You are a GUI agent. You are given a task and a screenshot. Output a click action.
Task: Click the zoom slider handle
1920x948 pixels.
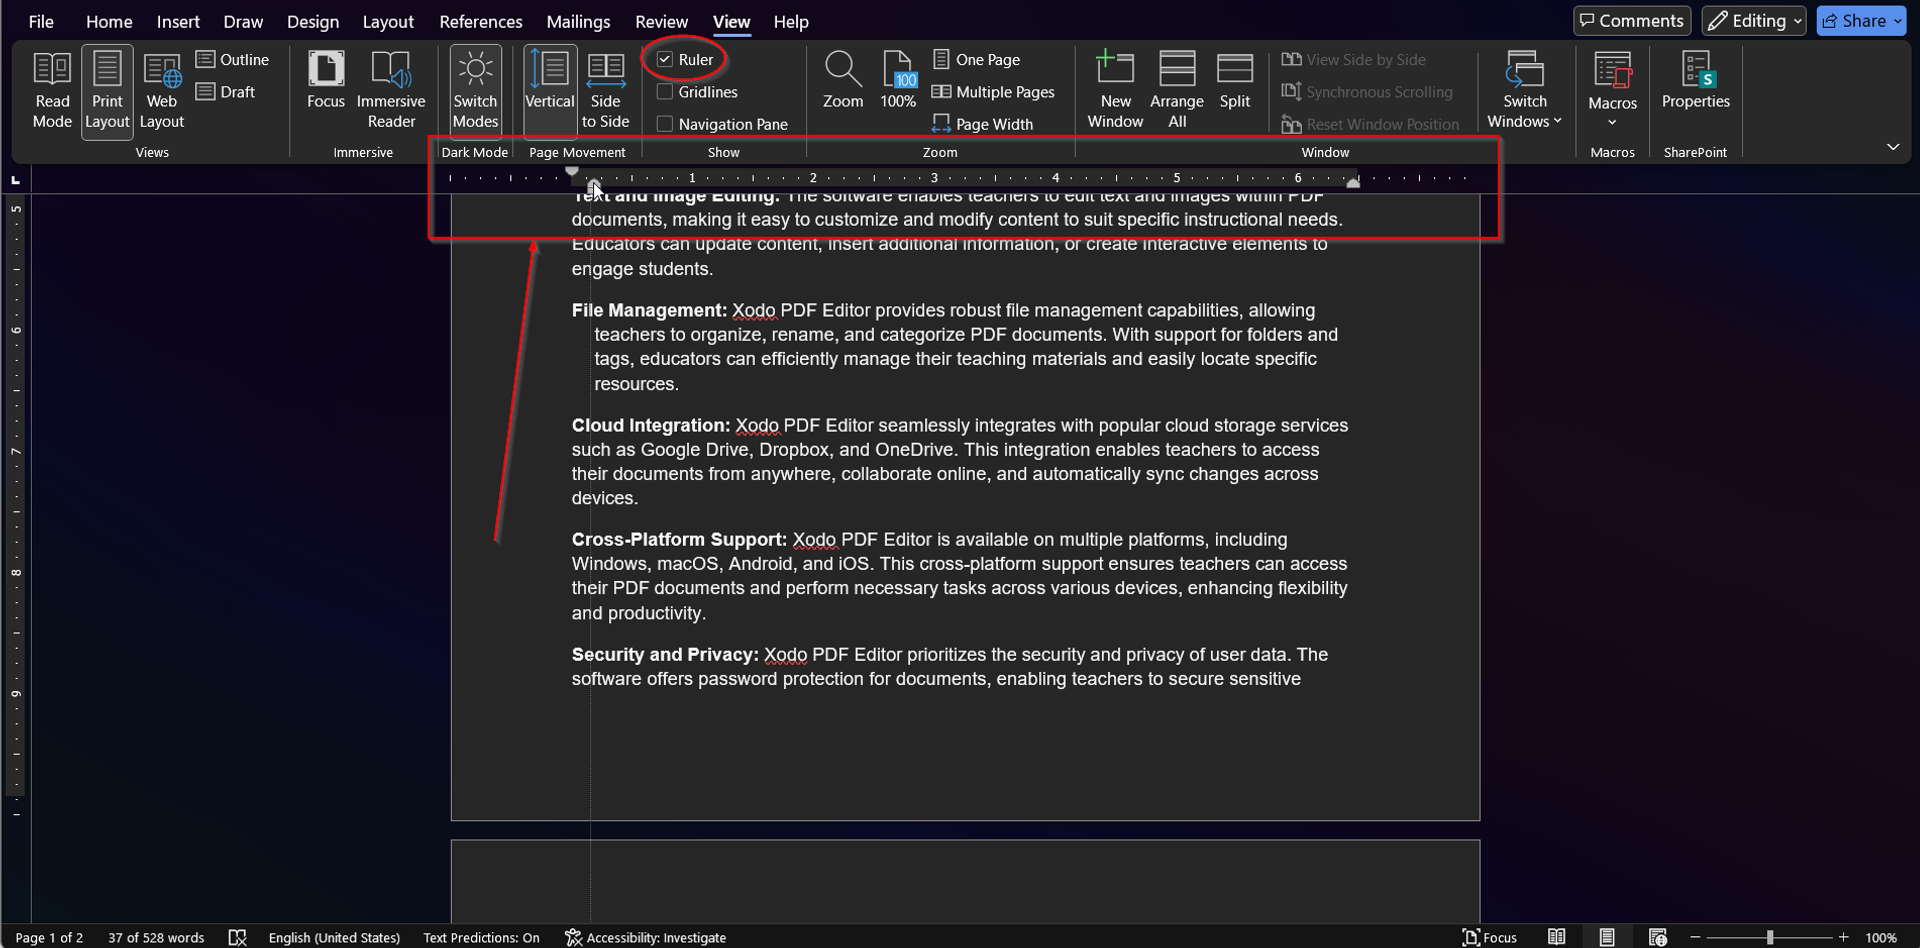tap(1770, 937)
